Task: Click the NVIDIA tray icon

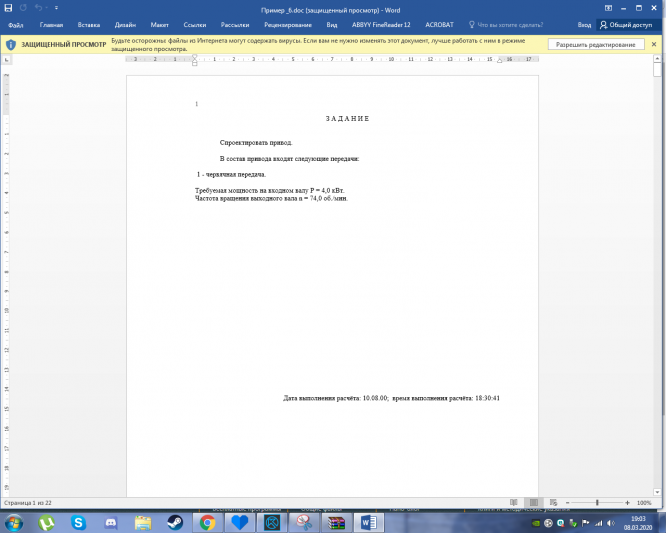Action: [x=536, y=523]
